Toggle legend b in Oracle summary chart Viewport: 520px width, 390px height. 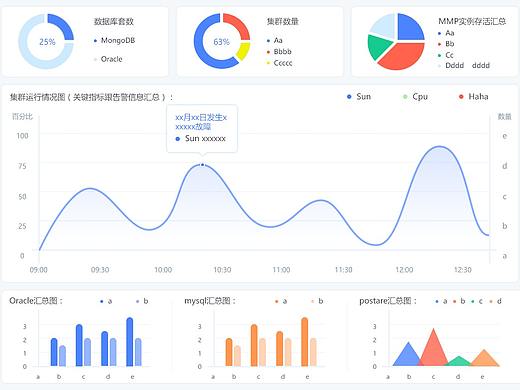pyautogui.click(x=142, y=301)
